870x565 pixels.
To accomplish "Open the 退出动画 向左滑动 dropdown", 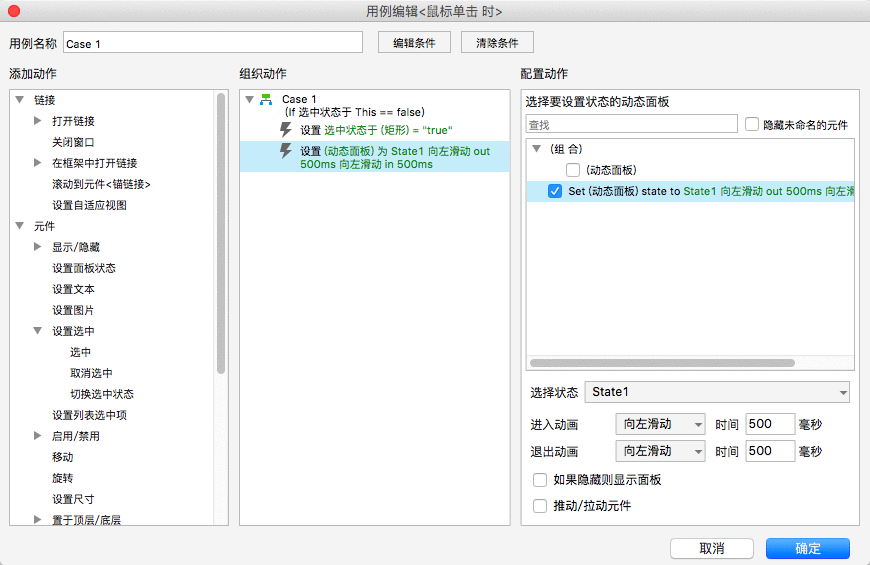I will (x=660, y=451).
